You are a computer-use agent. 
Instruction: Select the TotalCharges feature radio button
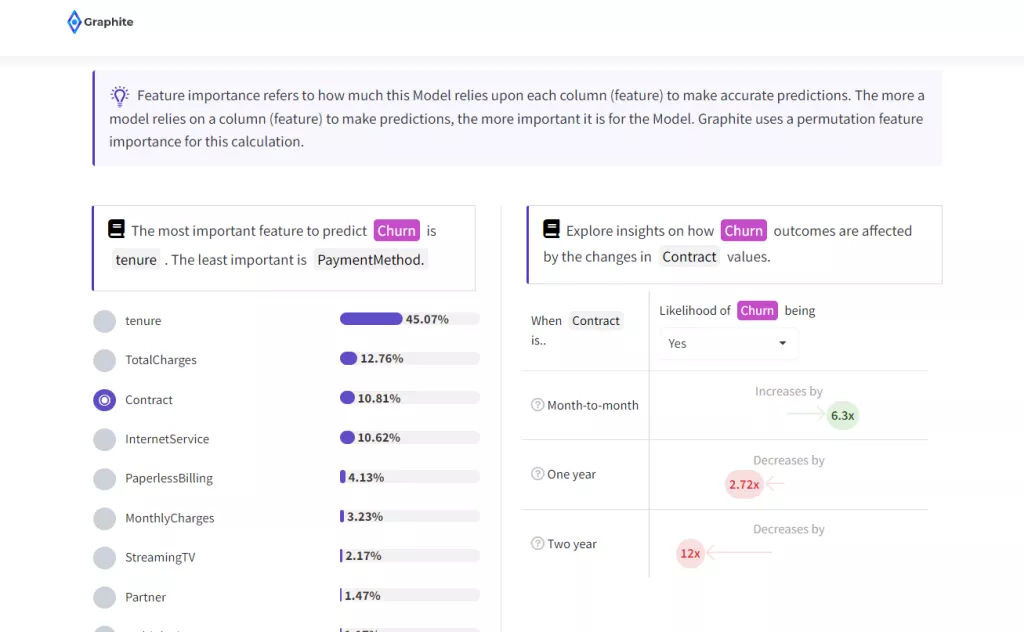click(x=104, y=360)
